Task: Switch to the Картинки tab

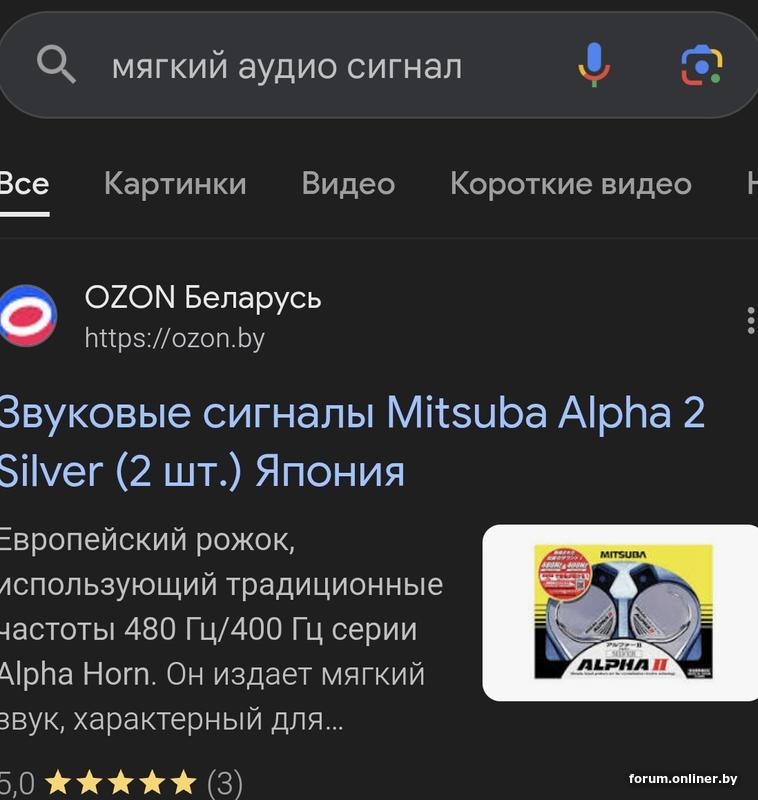Action: [x=175, y=184]
